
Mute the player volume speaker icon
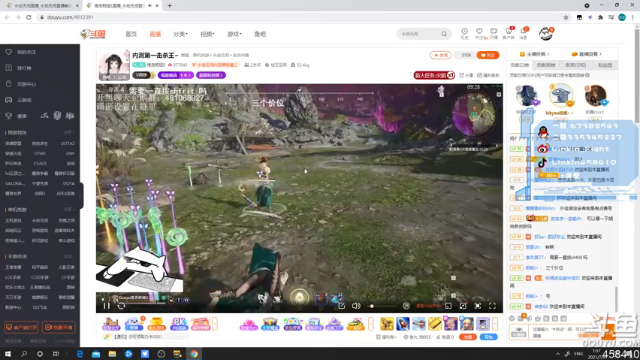(356, 306)
